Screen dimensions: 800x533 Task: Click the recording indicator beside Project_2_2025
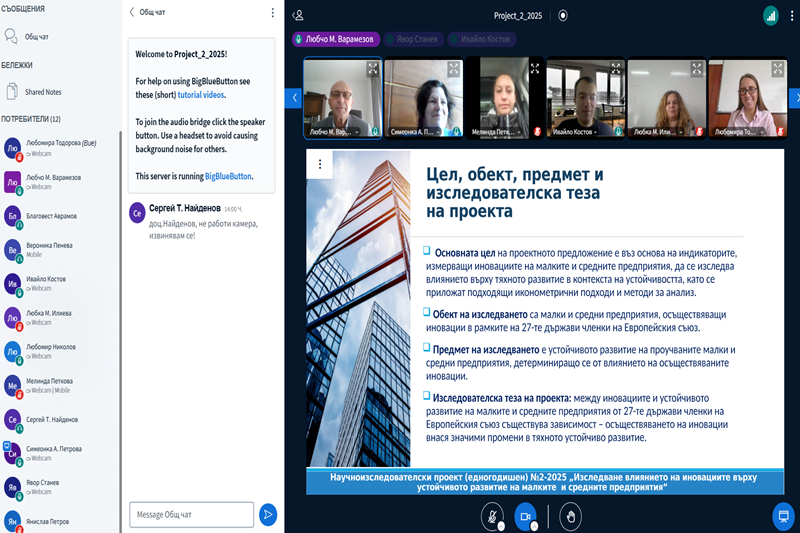point(563,15)
